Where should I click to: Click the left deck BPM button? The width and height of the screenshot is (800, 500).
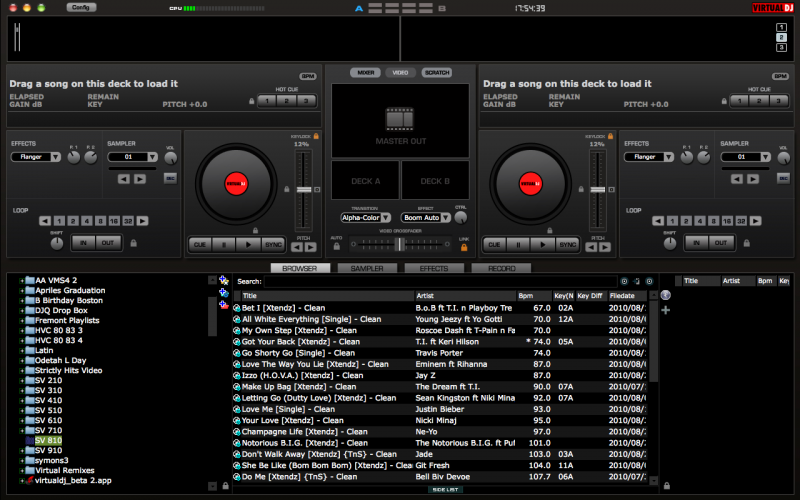click(x=308, y=76)
